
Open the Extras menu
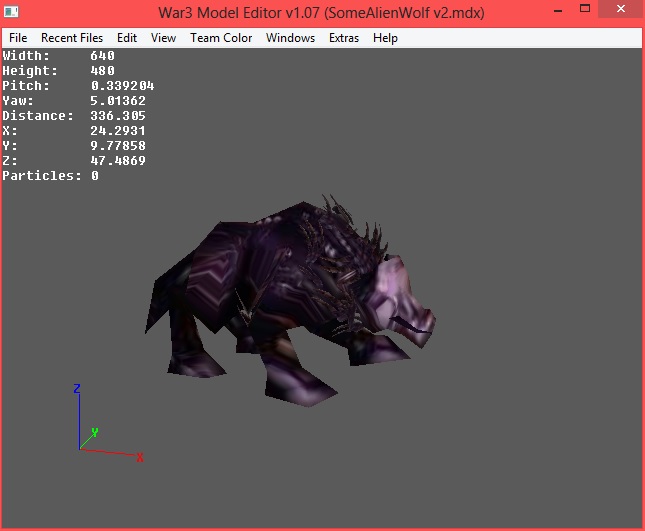[344, 38]
